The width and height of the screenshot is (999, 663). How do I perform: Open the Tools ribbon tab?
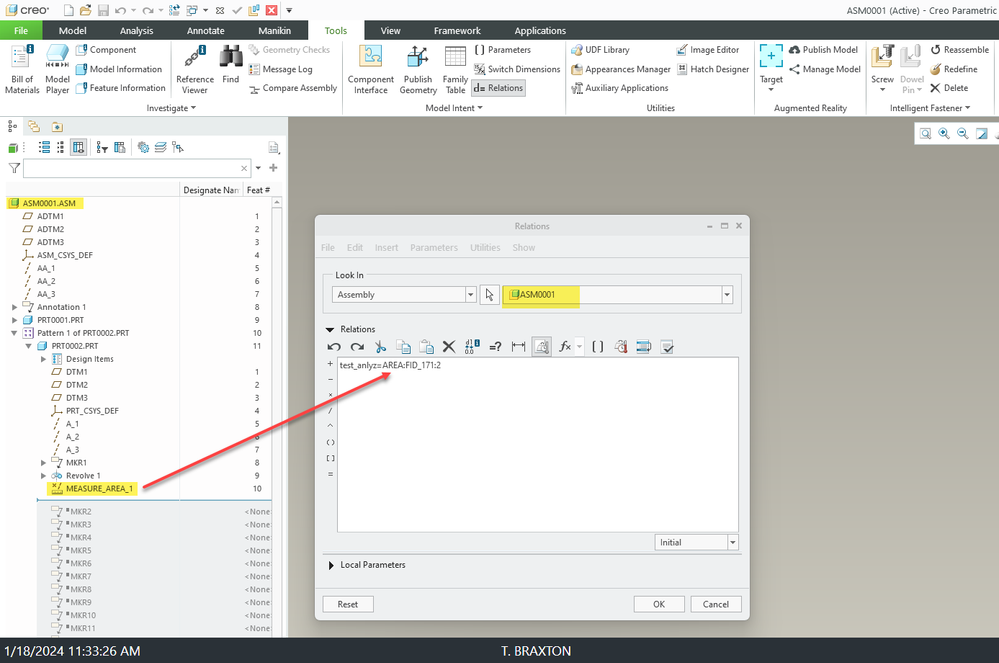click(336, 31)
